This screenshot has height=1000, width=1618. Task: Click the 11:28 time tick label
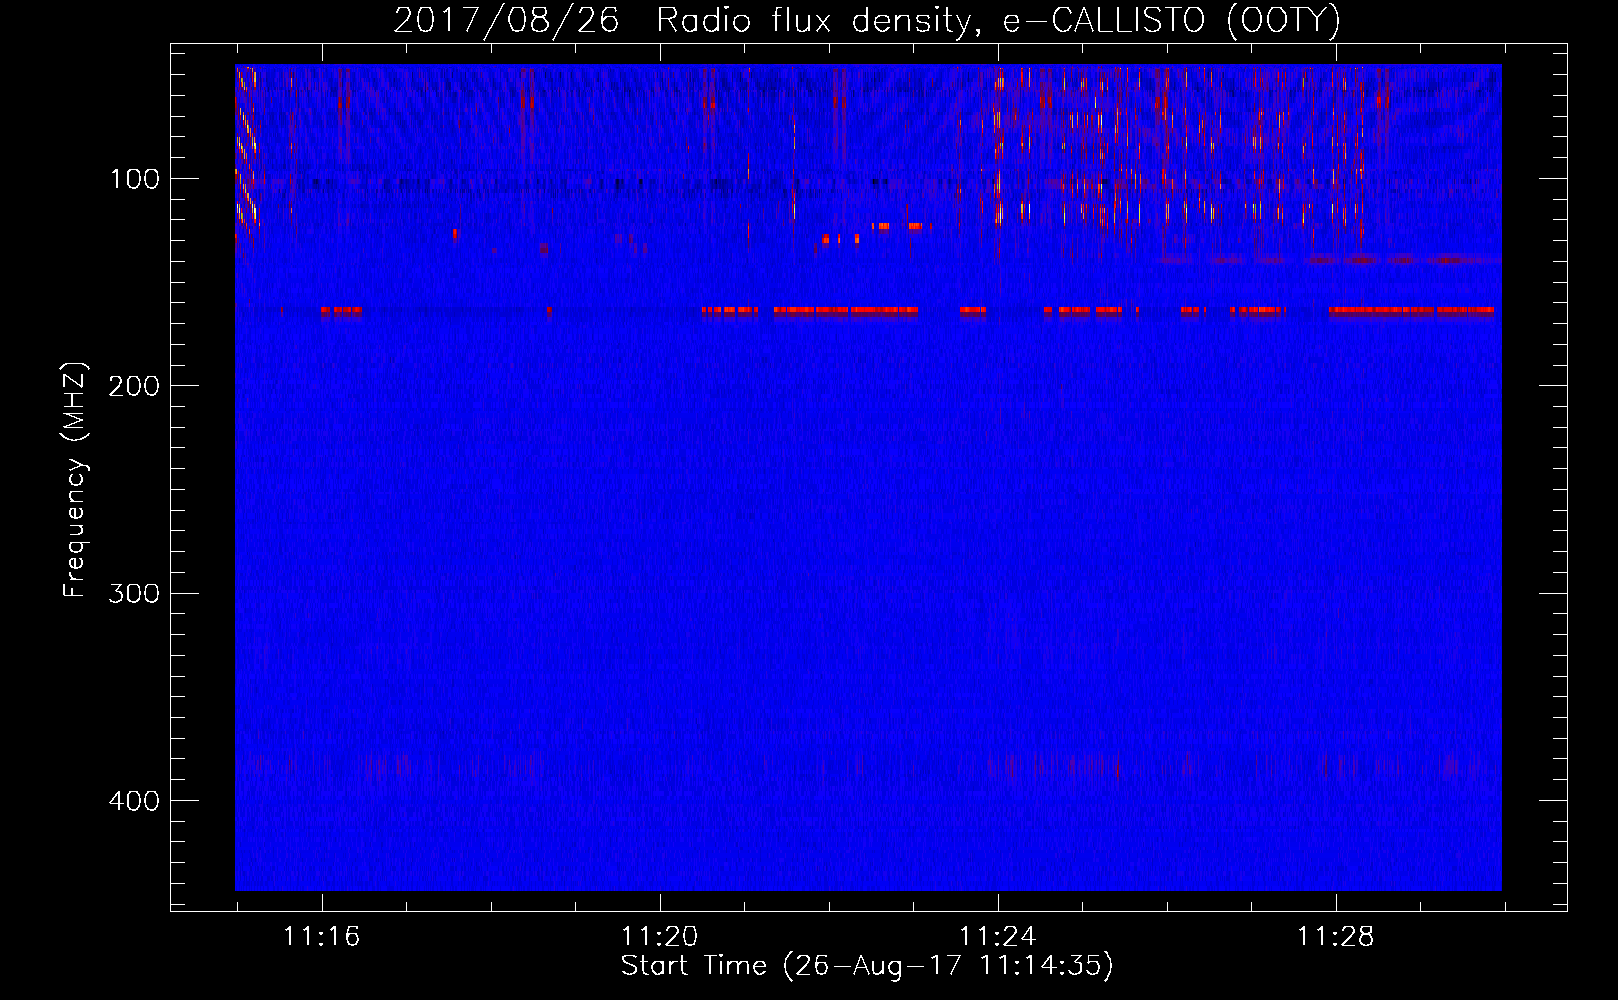point(1335,937)
